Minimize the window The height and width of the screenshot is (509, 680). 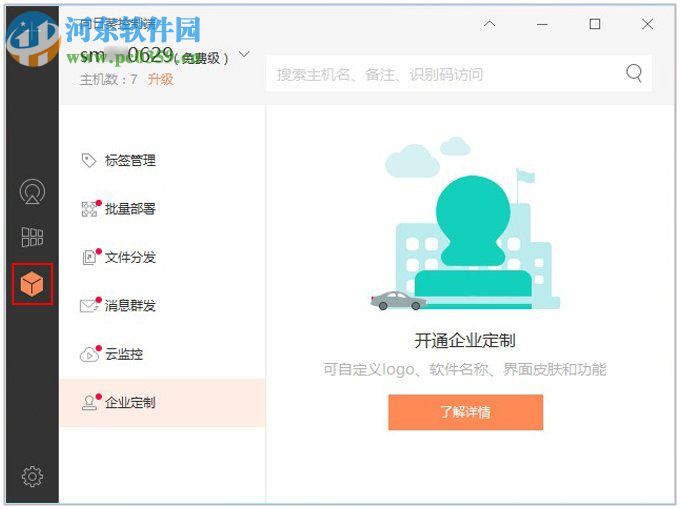coord(542,24)
